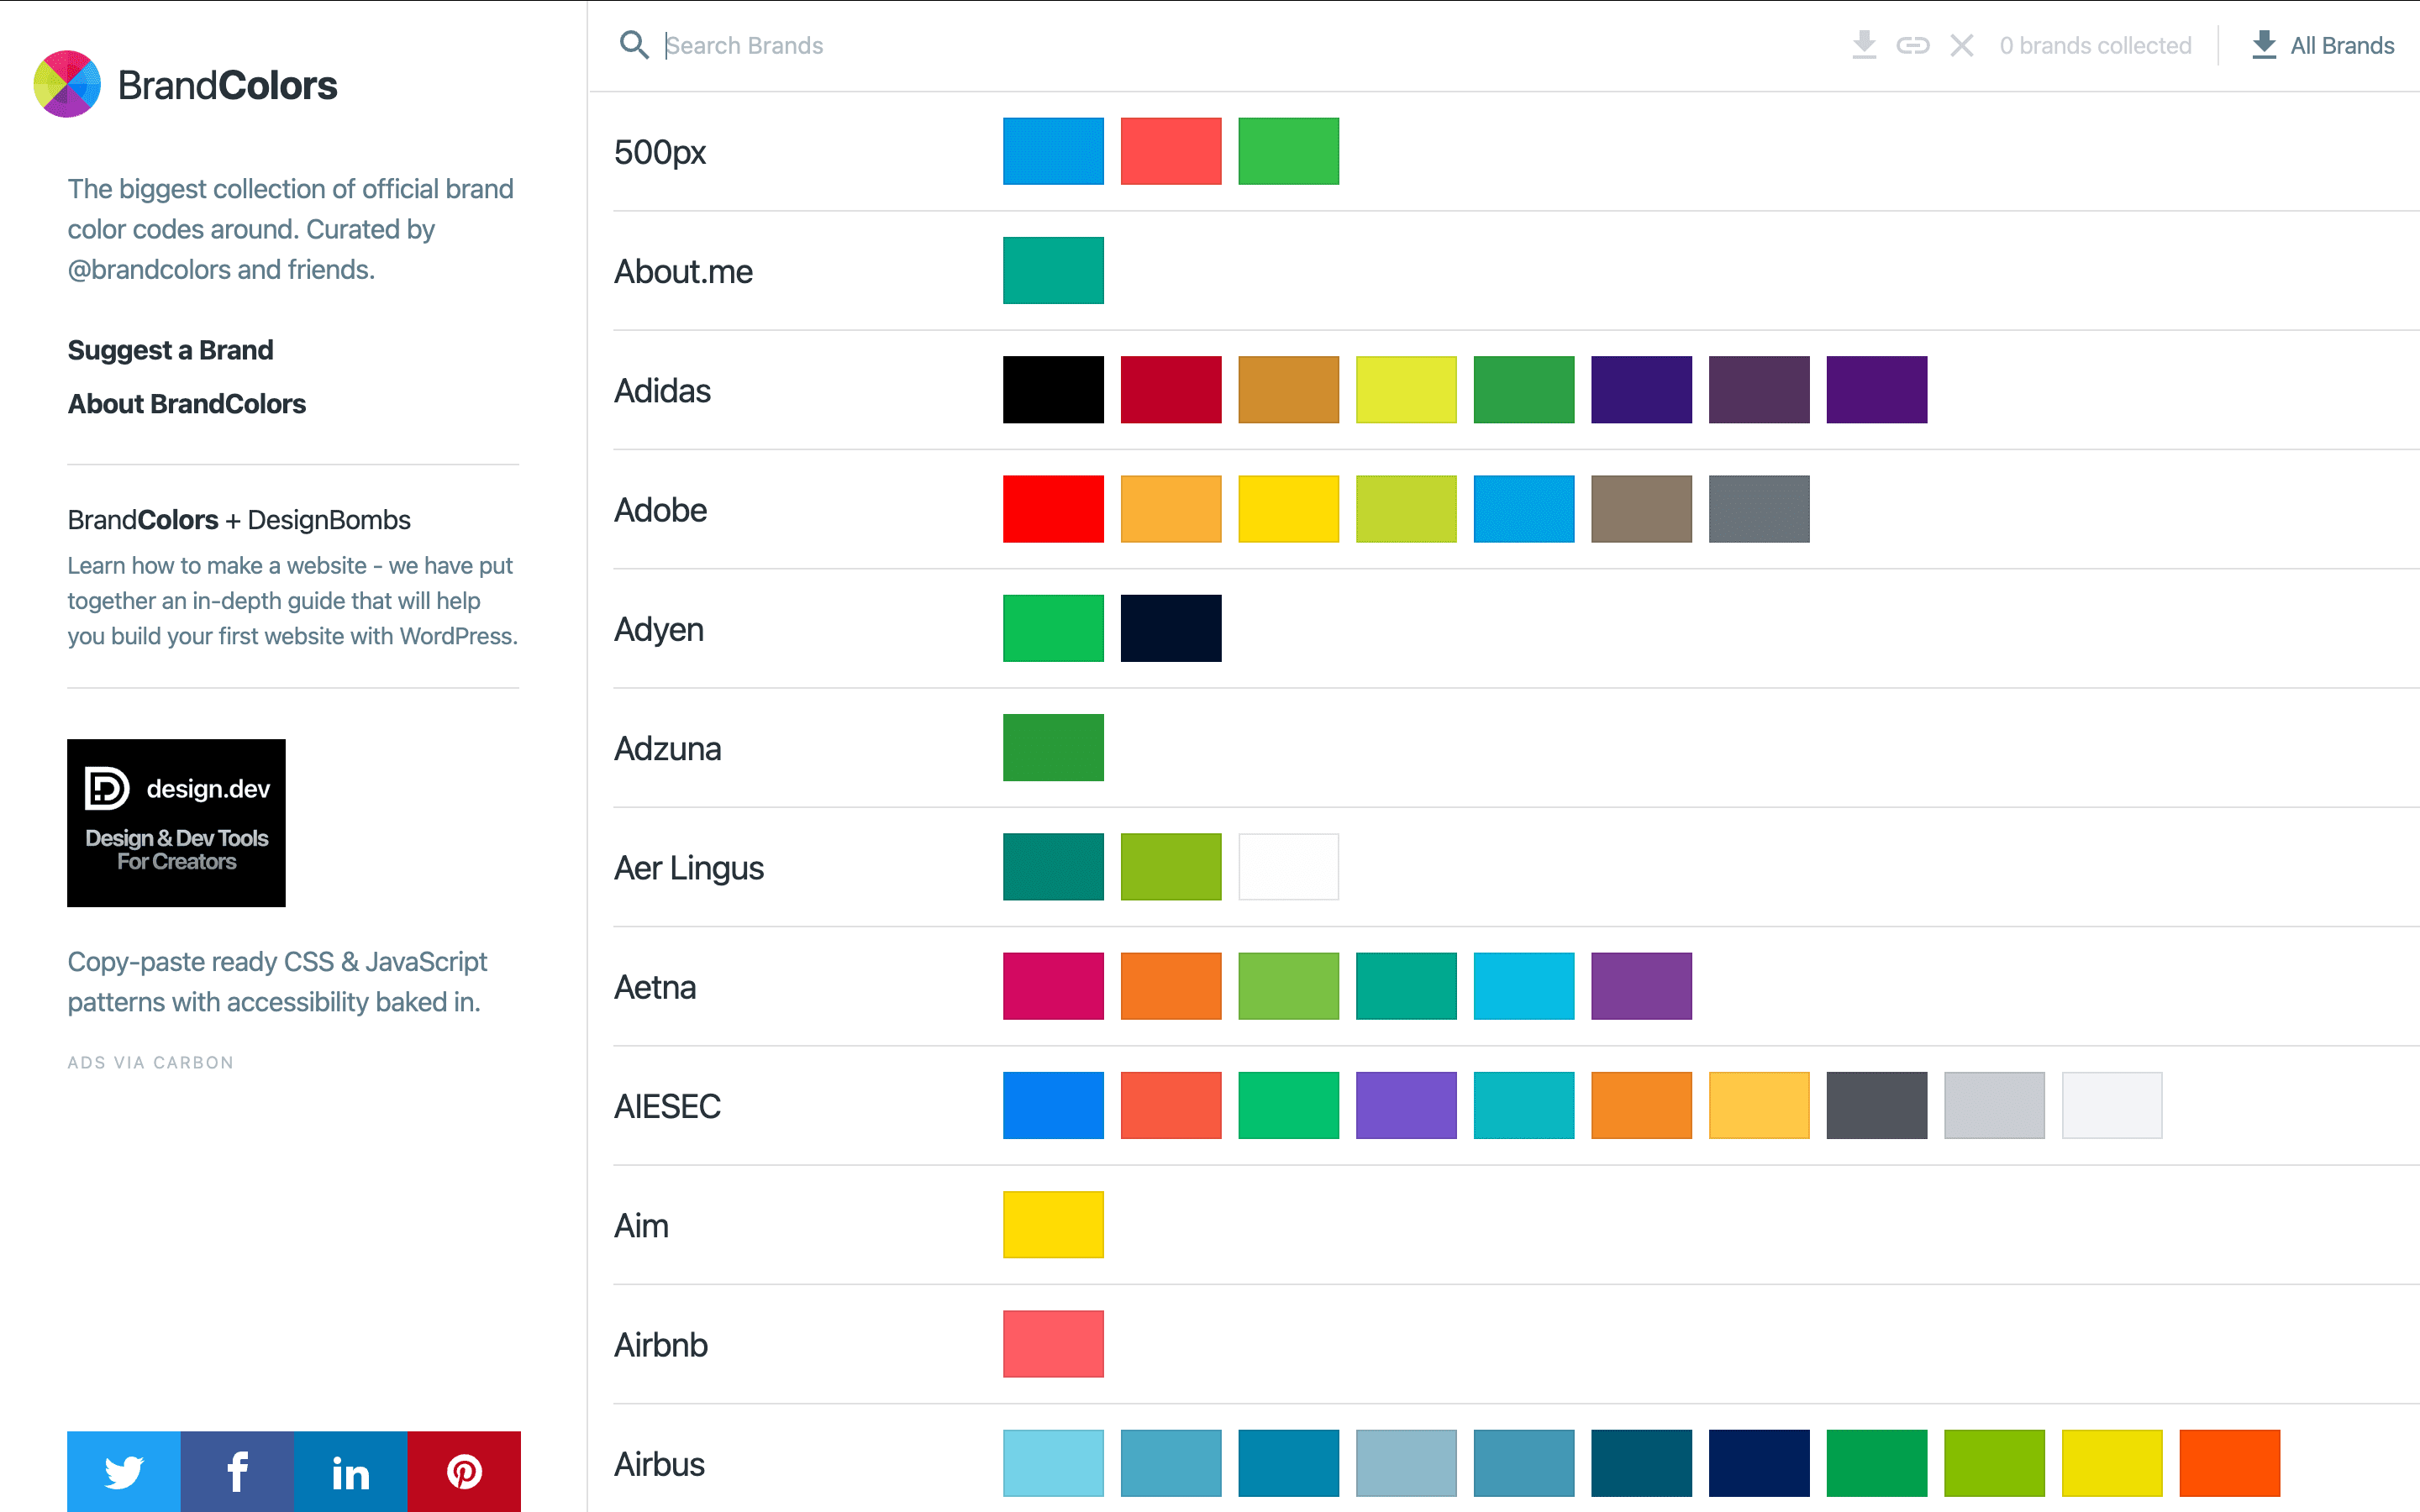Select the Adidas brand name
The width and height of the screenshot is (2420, 1512).
662,390
